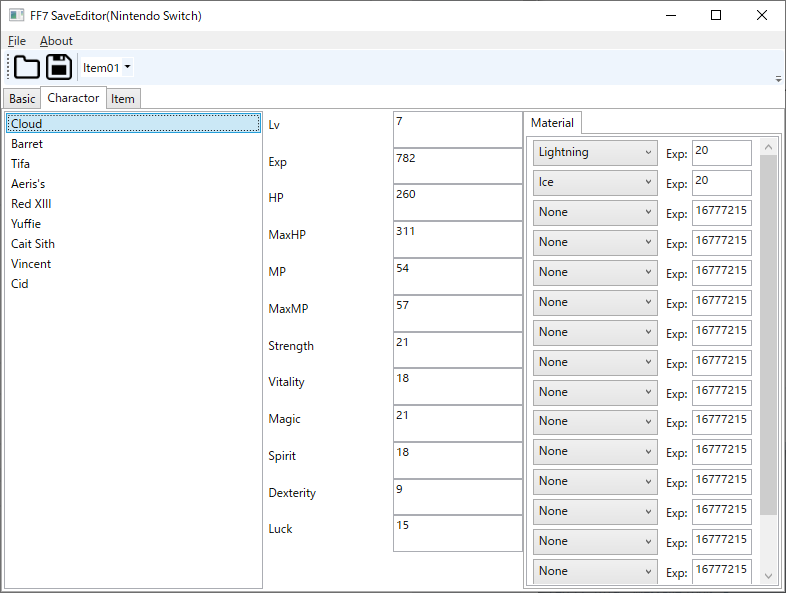Select Red XIII in the character list
Image resolution: width=786 pixels, height=593 pixels.
click(133, 204)
